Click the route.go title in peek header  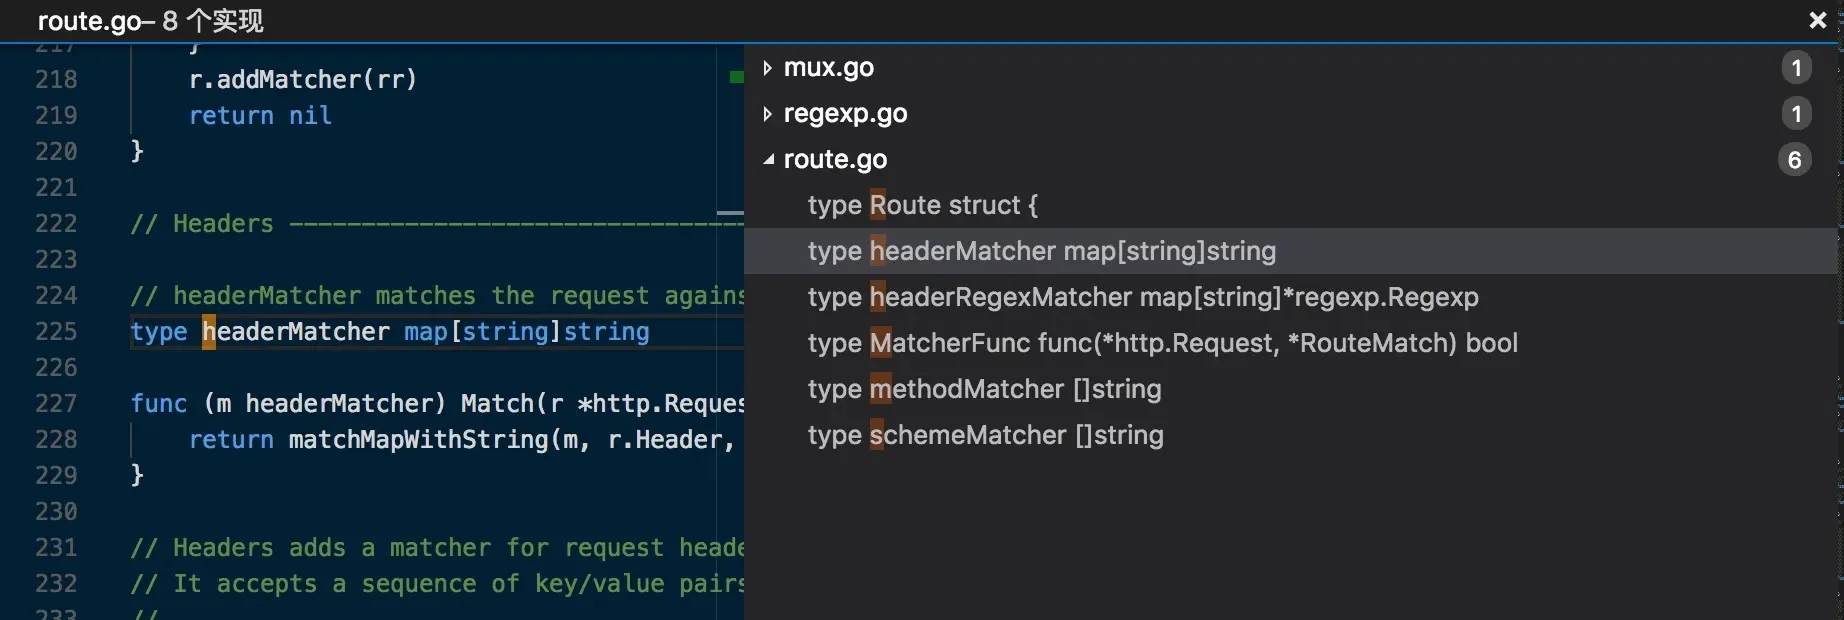94,21
